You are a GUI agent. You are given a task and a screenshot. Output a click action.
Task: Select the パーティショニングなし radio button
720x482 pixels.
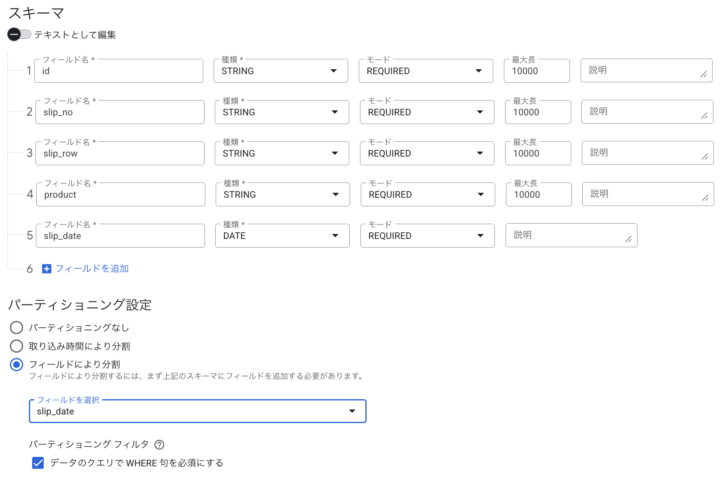click(16, 327)
